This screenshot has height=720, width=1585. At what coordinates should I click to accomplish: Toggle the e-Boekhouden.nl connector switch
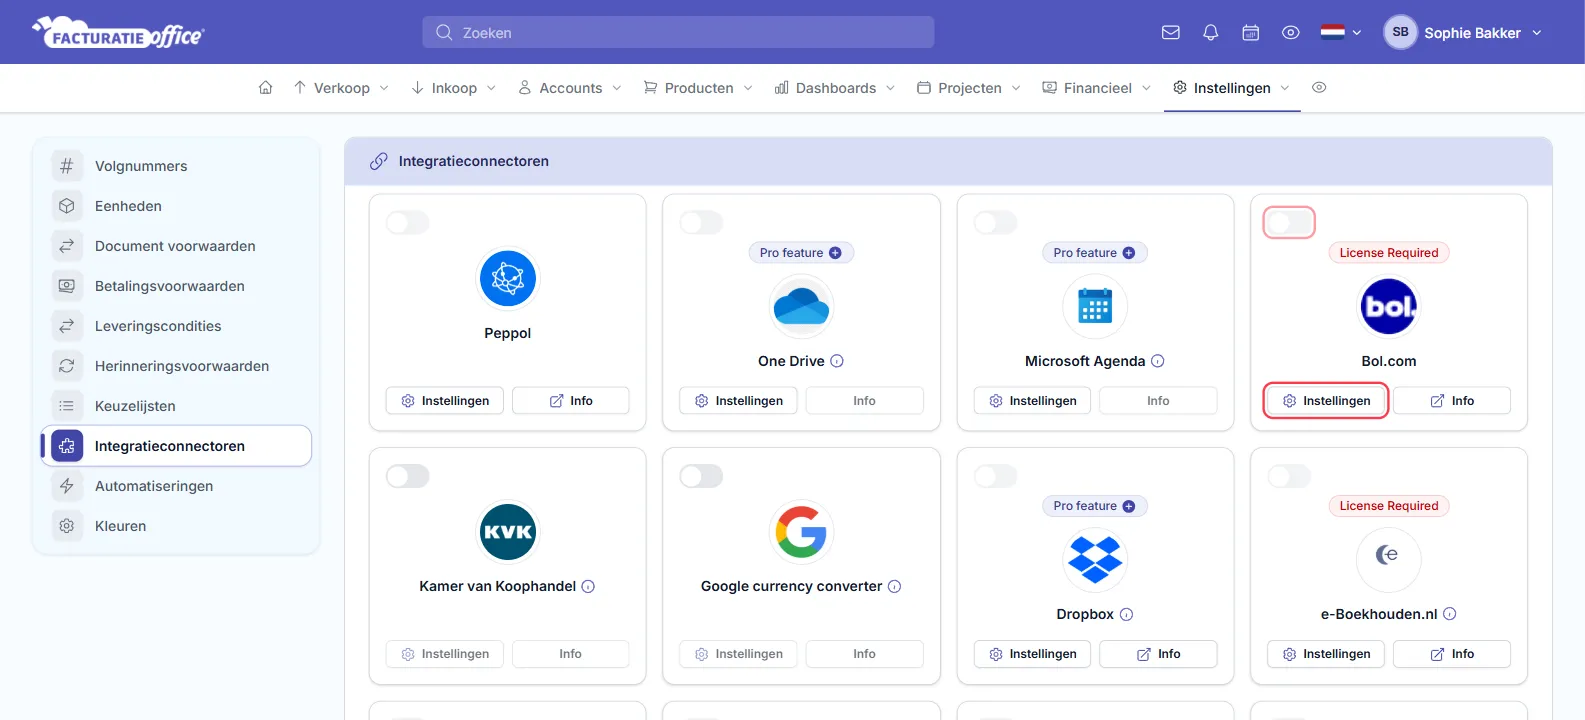click(x=1289, y=476)
